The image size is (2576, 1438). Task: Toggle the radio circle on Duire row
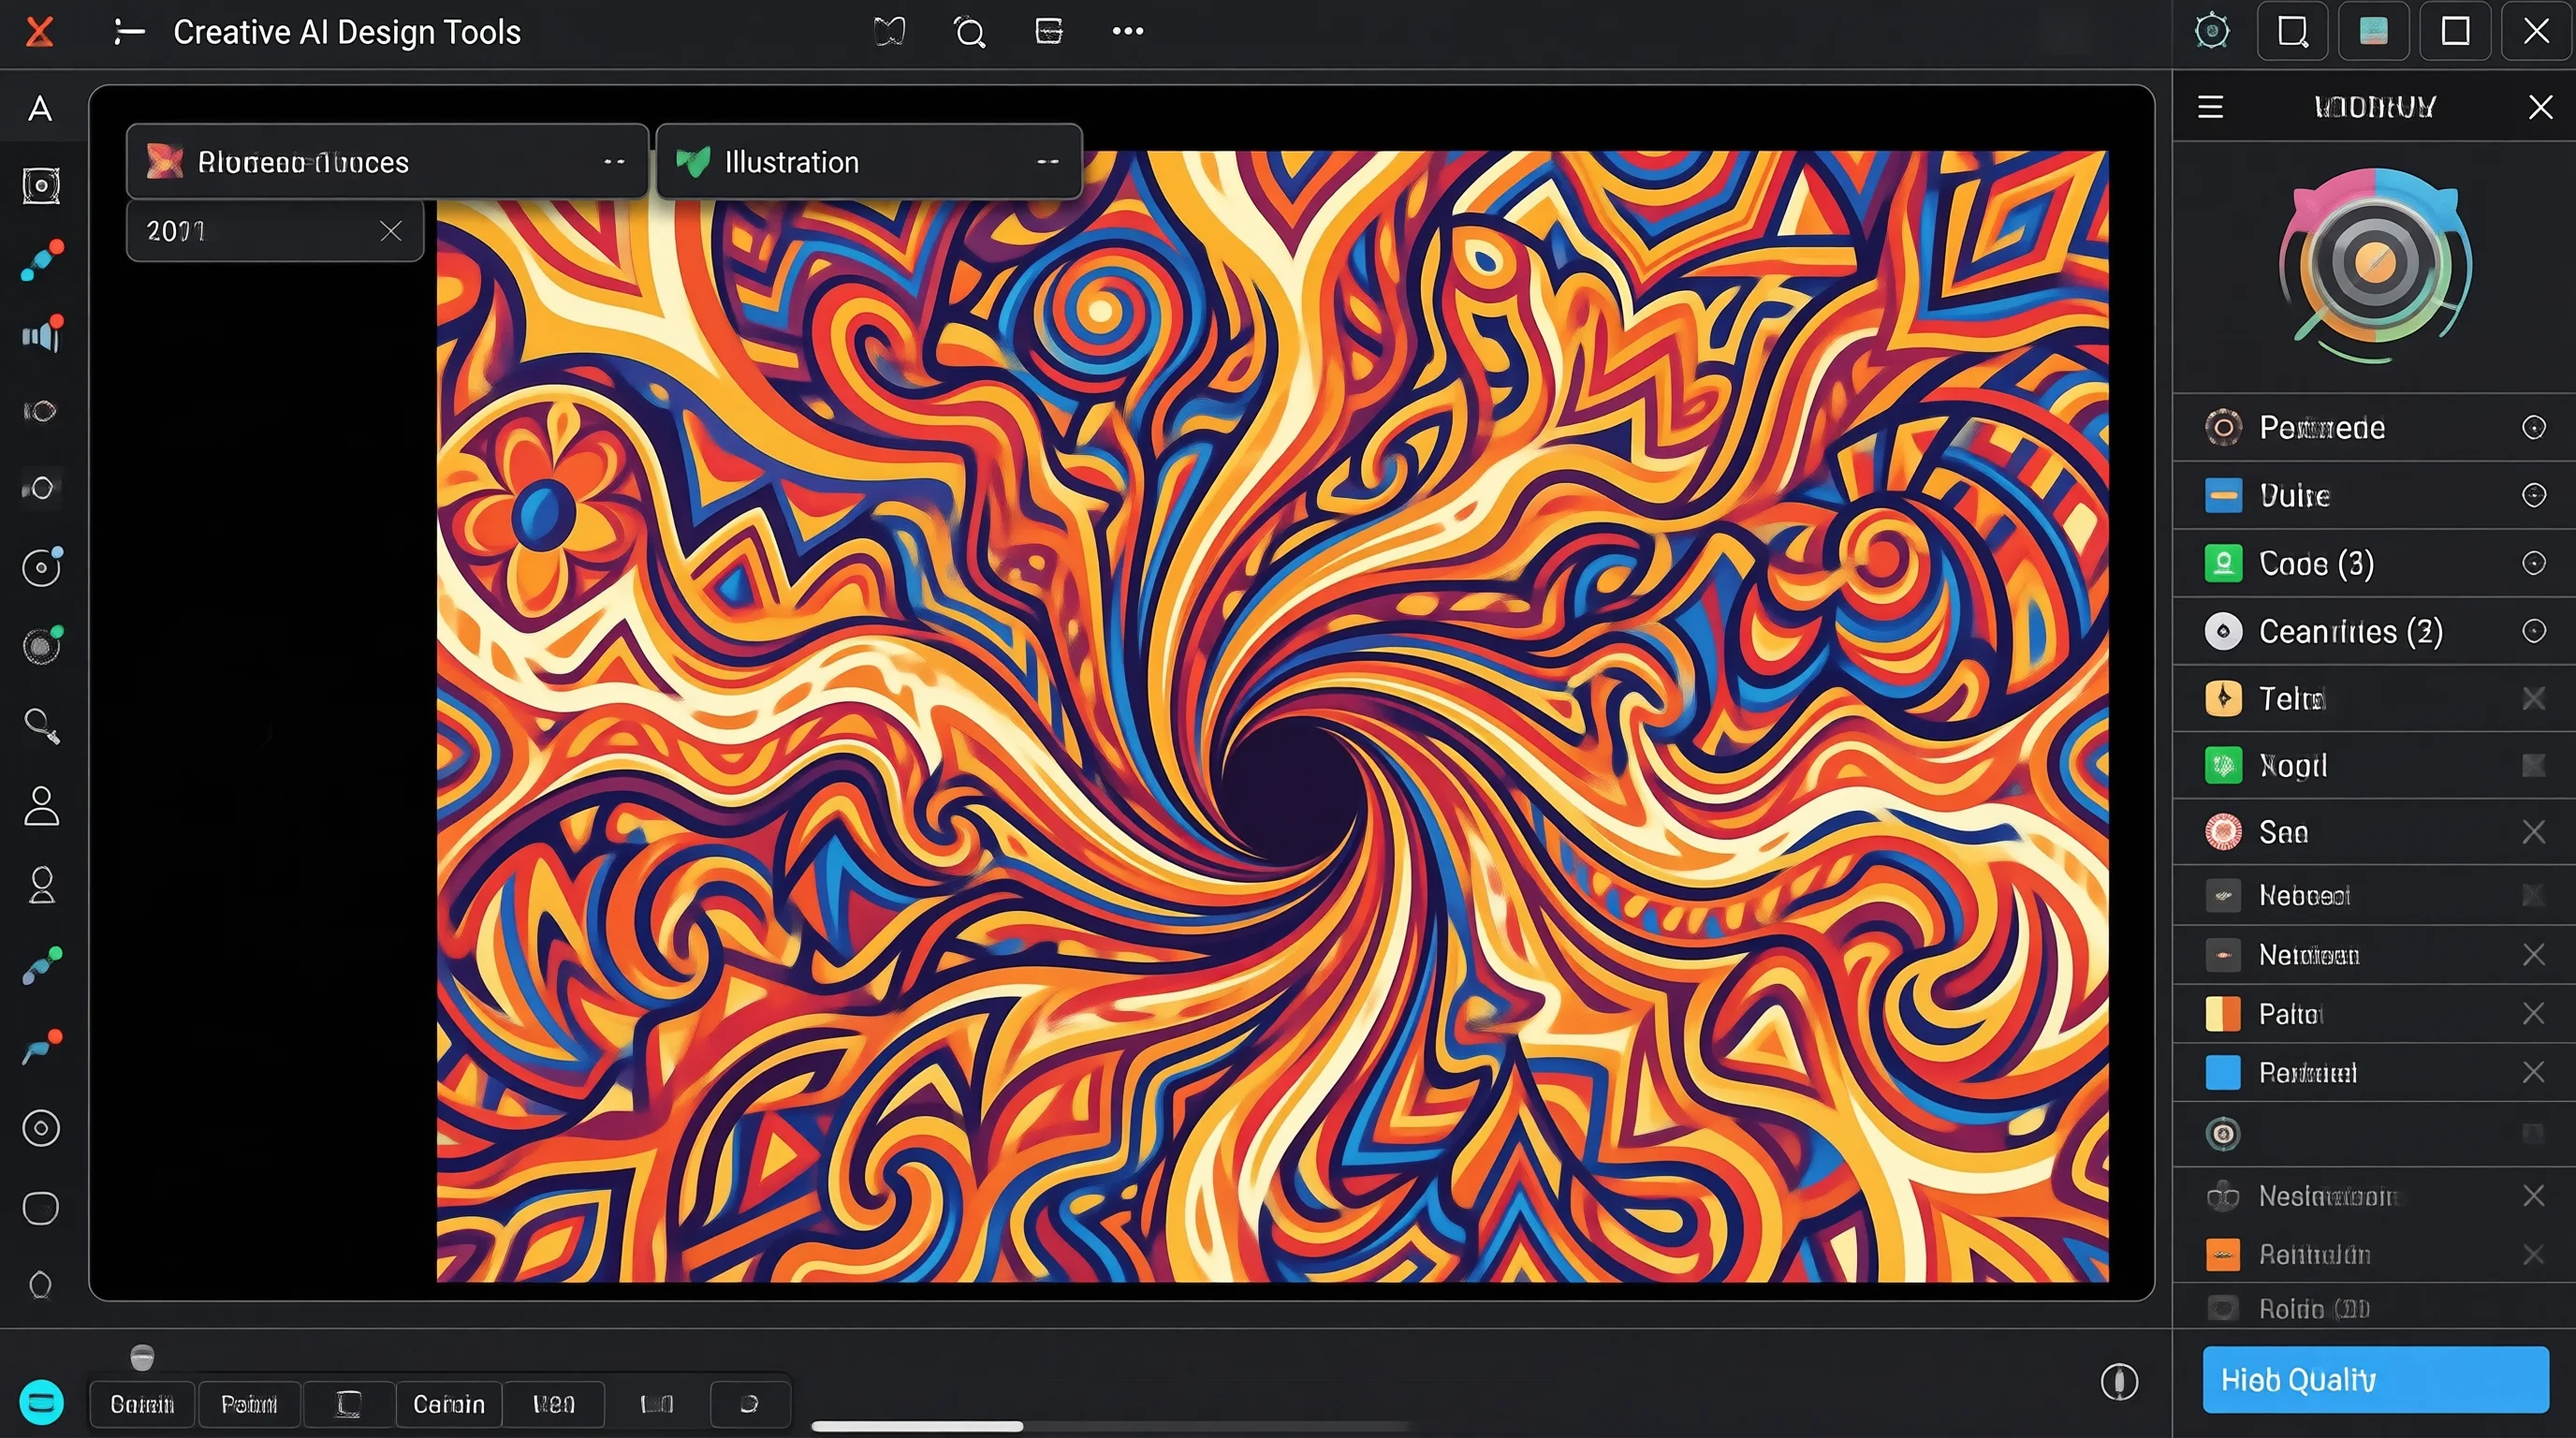(2533, 495)
